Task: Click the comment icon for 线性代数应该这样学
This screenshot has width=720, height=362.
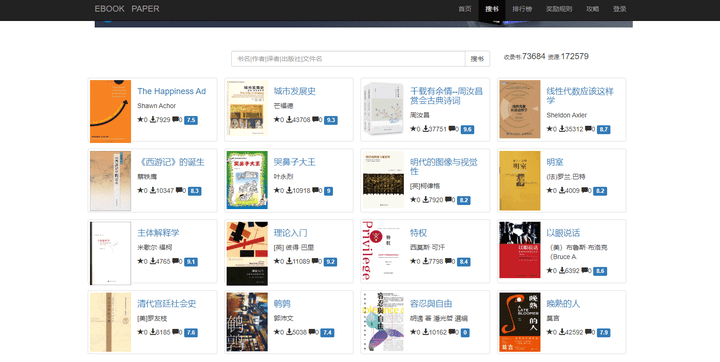Action: (586, 129)
